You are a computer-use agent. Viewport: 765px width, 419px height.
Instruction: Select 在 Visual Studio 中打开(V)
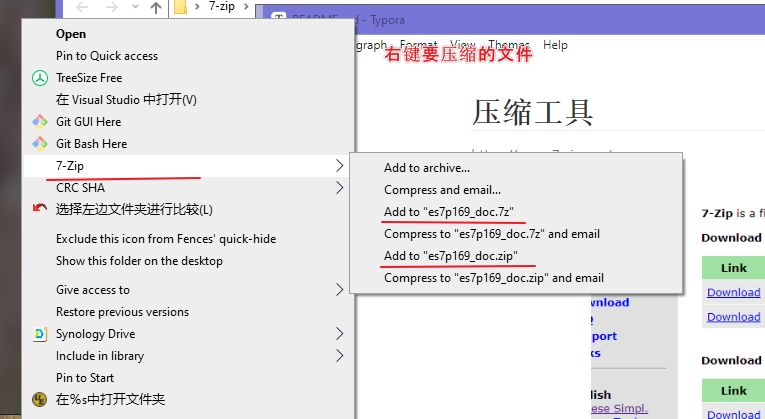pos(189,100)
